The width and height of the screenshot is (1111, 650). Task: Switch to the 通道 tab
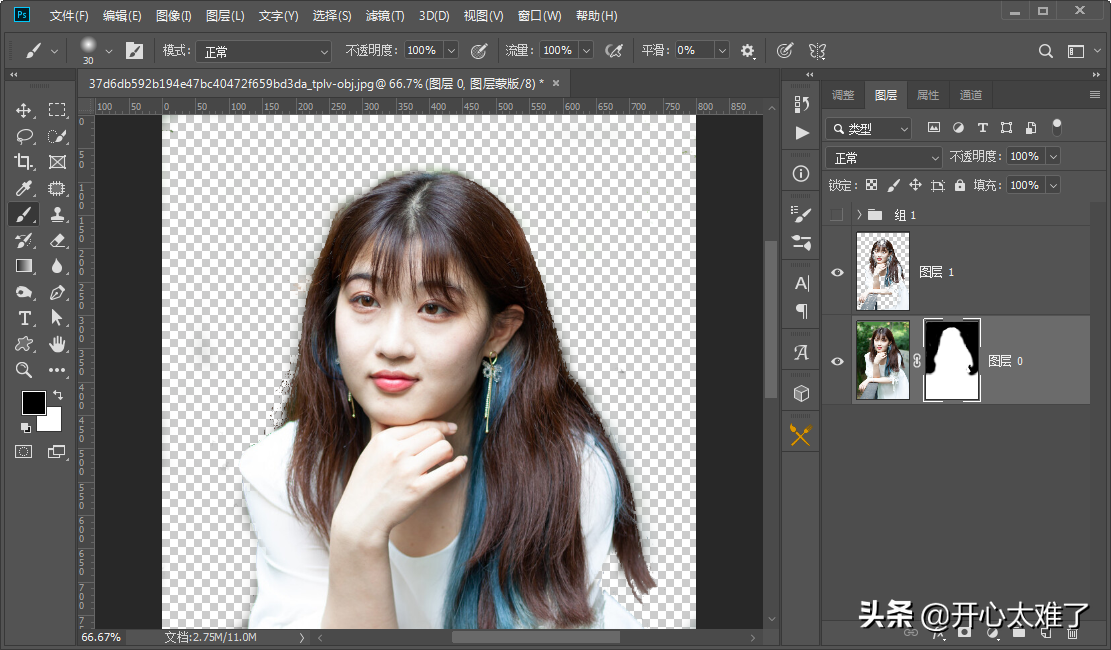click(x=970, y=95)
